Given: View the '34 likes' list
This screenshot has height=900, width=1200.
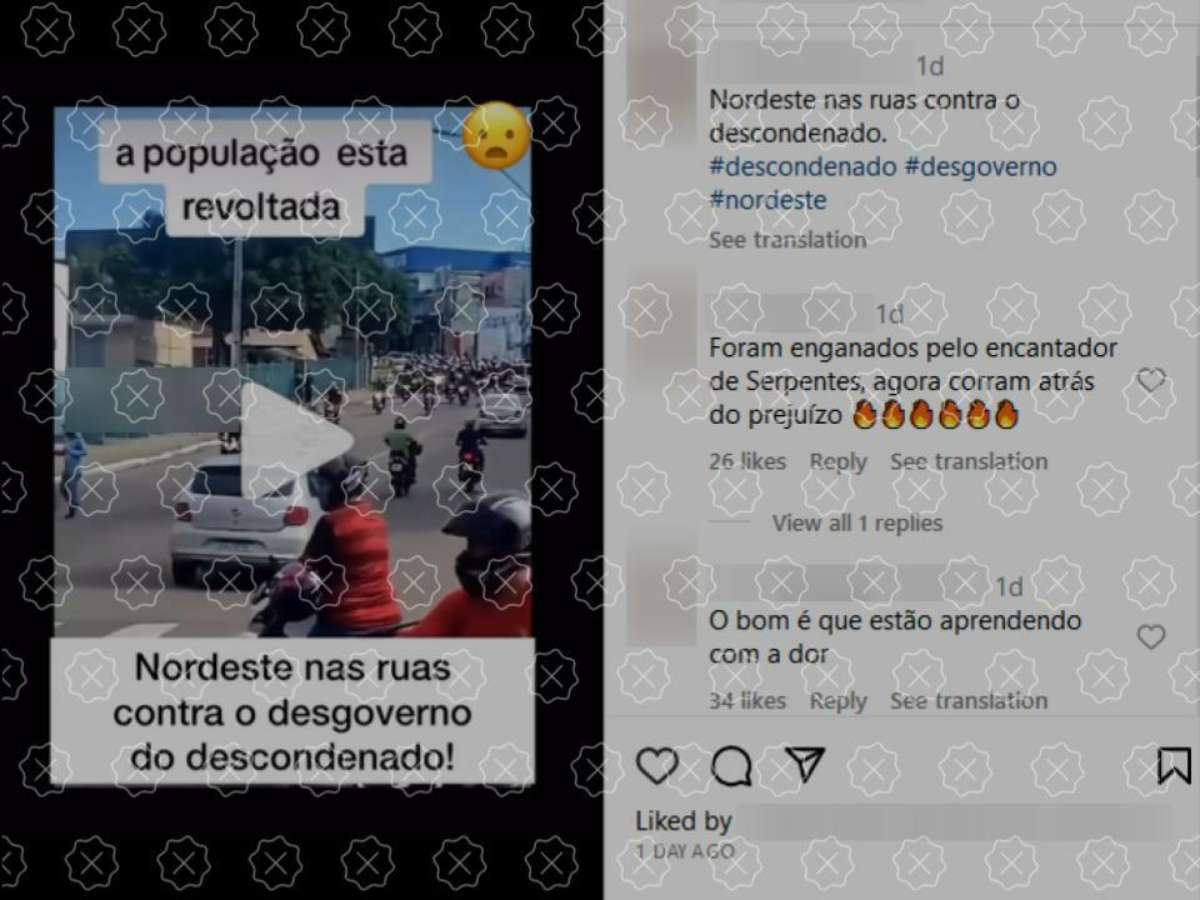Looking at the screenshot, I should pyautogui.click(x=748, y=701).
